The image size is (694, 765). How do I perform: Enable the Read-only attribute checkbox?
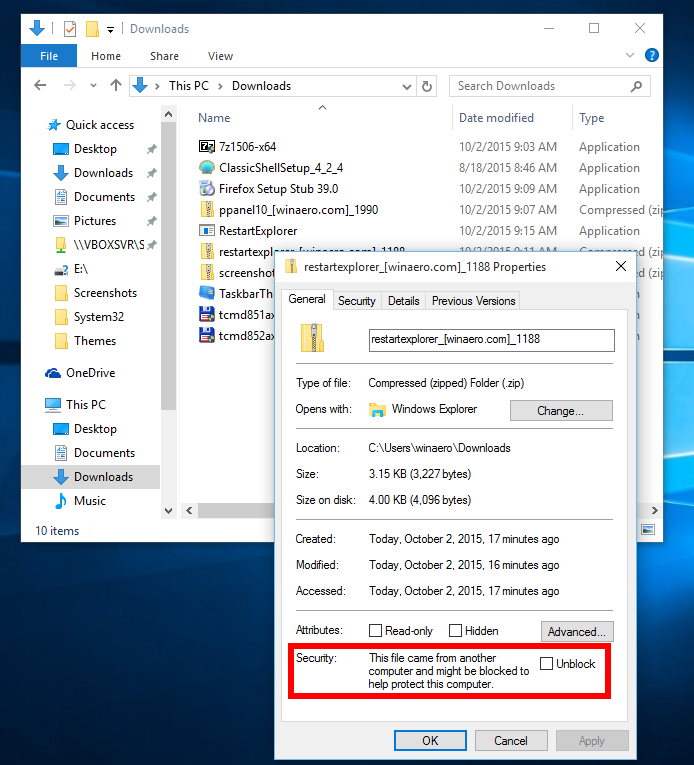tap(376, 631)
